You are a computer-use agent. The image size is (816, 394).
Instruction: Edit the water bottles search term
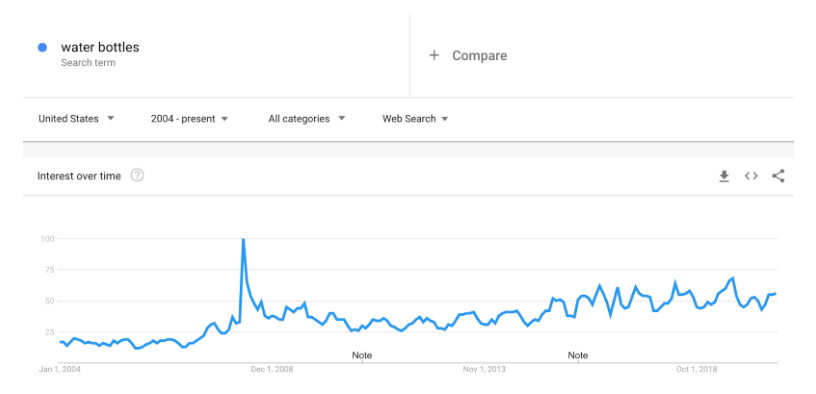(100, 47)
